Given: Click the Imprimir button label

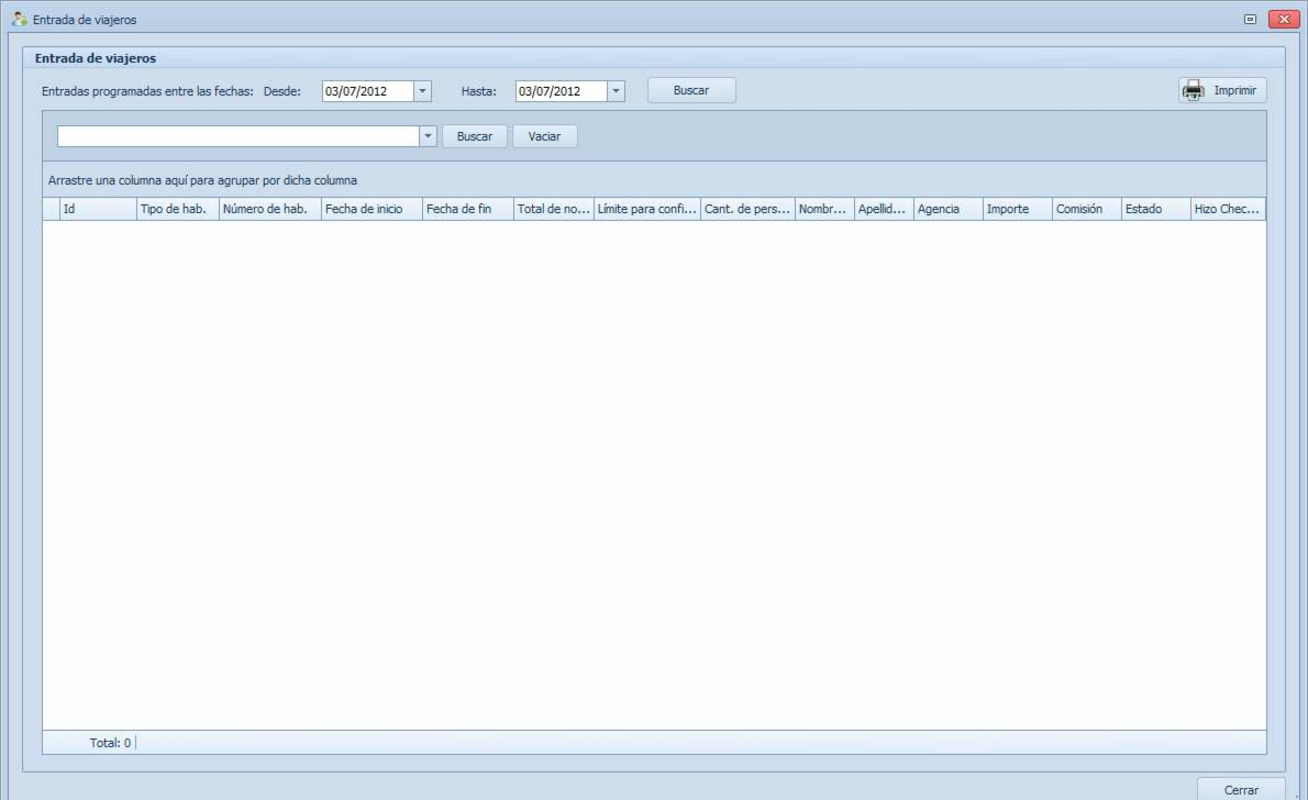Looking at the screenshot, I should (1235, 91).
